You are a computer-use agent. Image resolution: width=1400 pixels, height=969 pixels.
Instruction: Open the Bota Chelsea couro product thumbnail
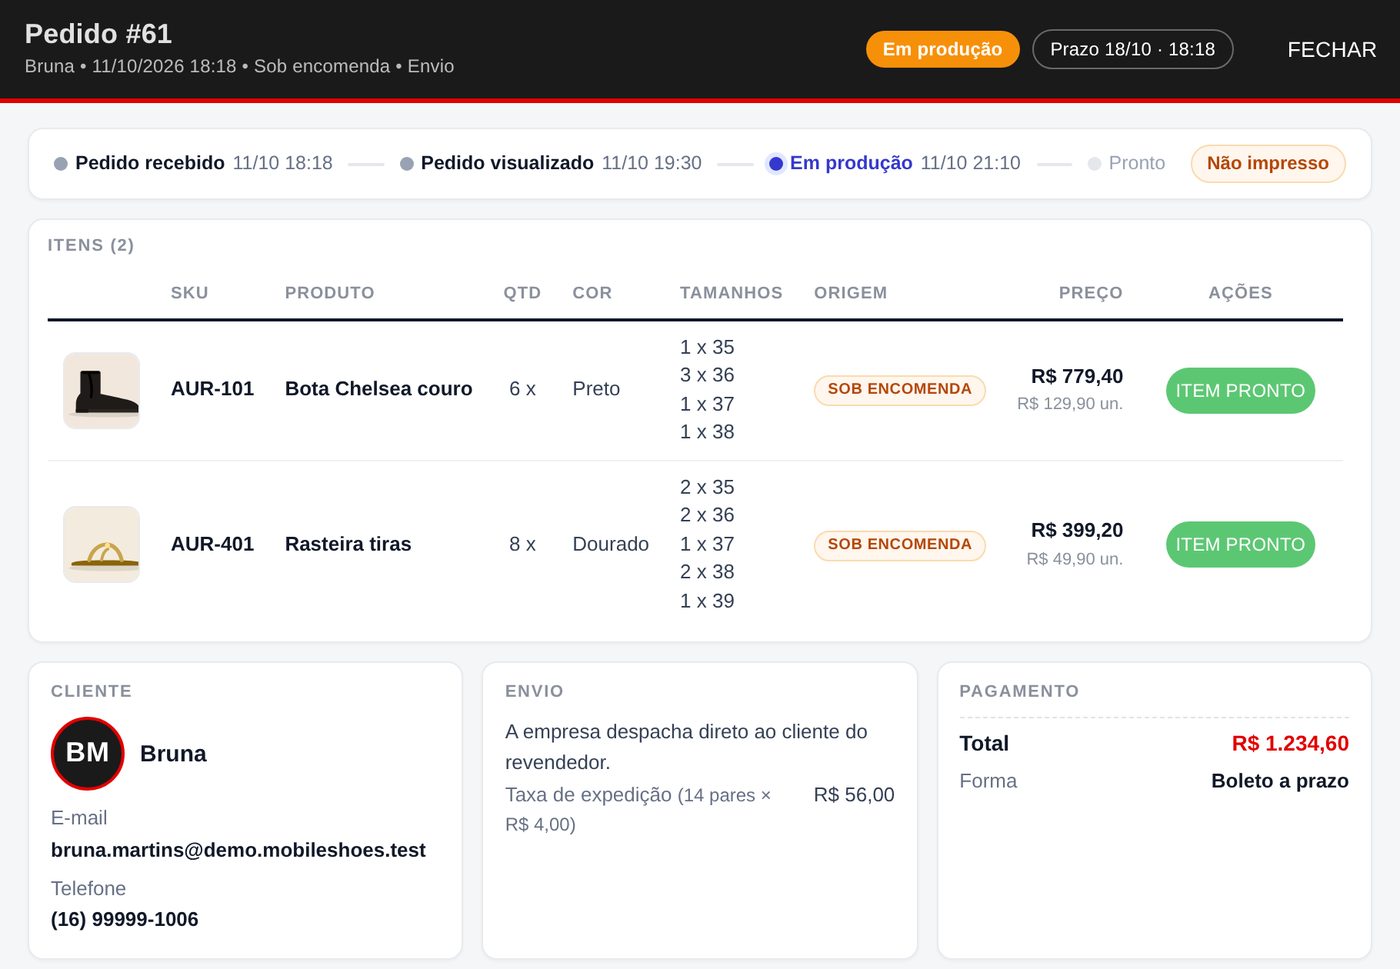[101, 390]
